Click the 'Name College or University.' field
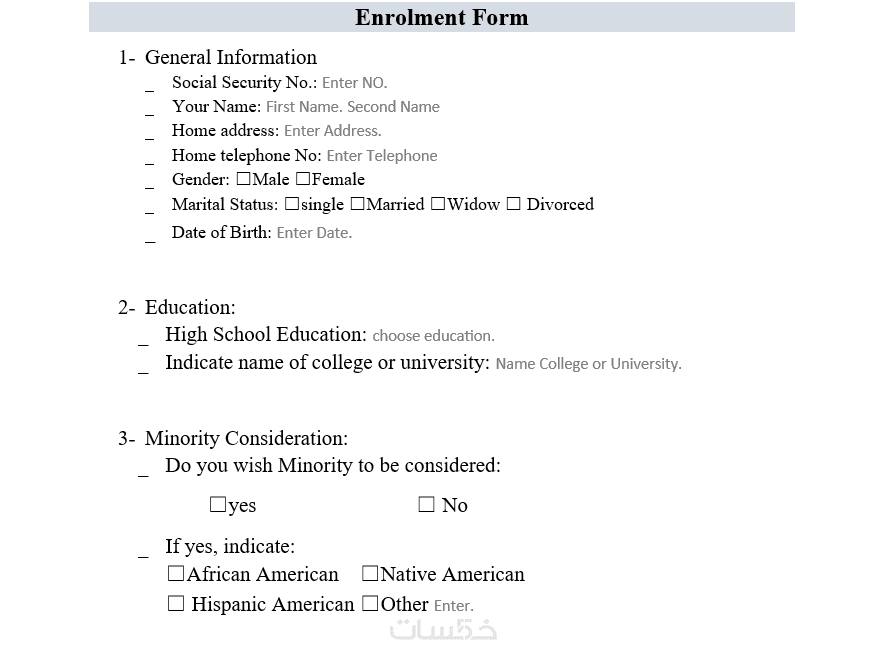The image size is (888, 653). tap(588, 364)
